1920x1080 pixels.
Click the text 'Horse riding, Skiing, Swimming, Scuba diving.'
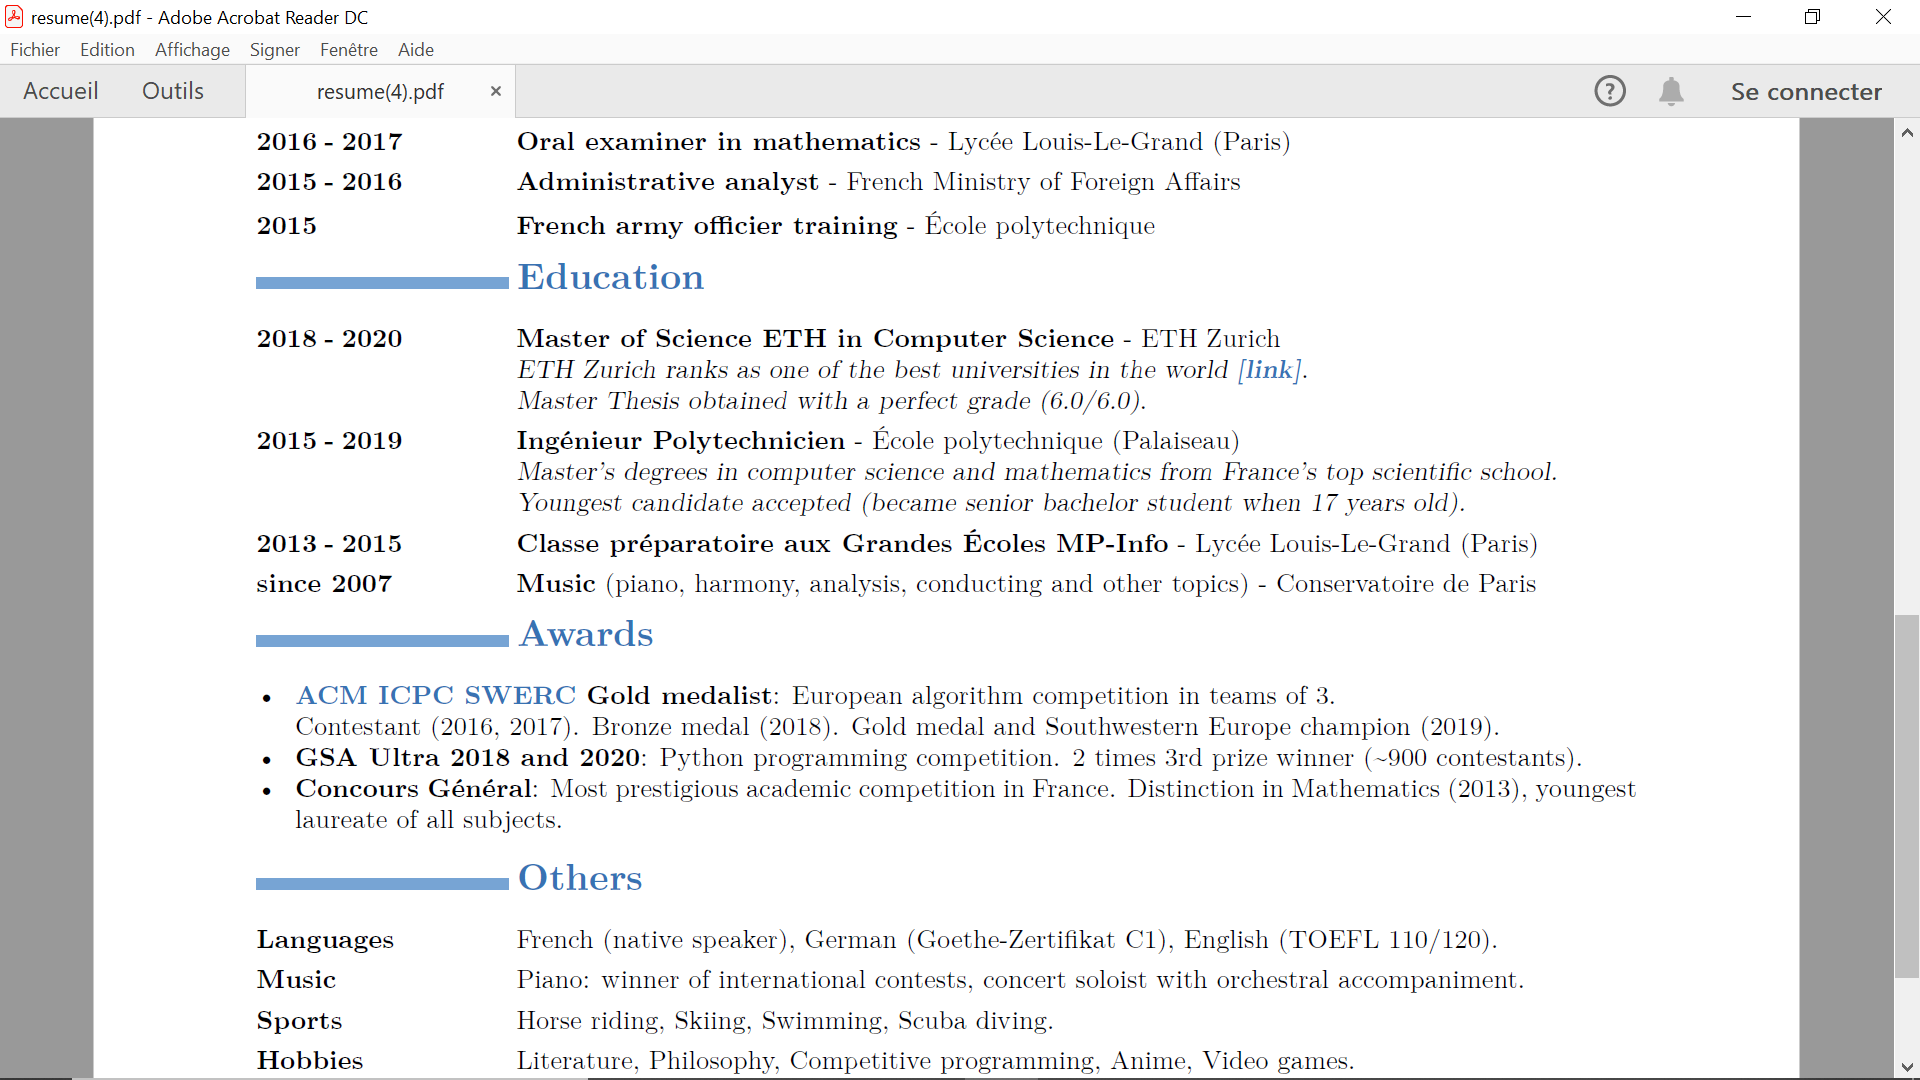point(785,1021)
